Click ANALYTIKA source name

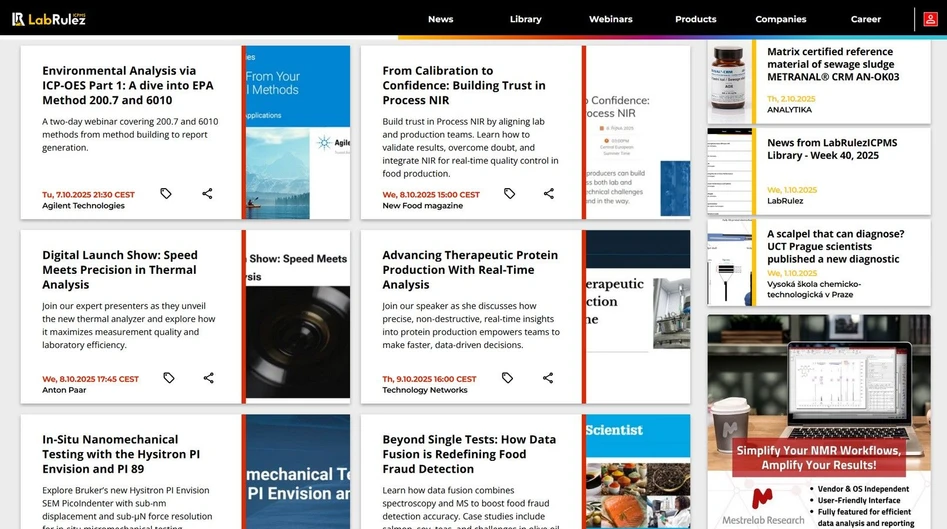(789, 109)
